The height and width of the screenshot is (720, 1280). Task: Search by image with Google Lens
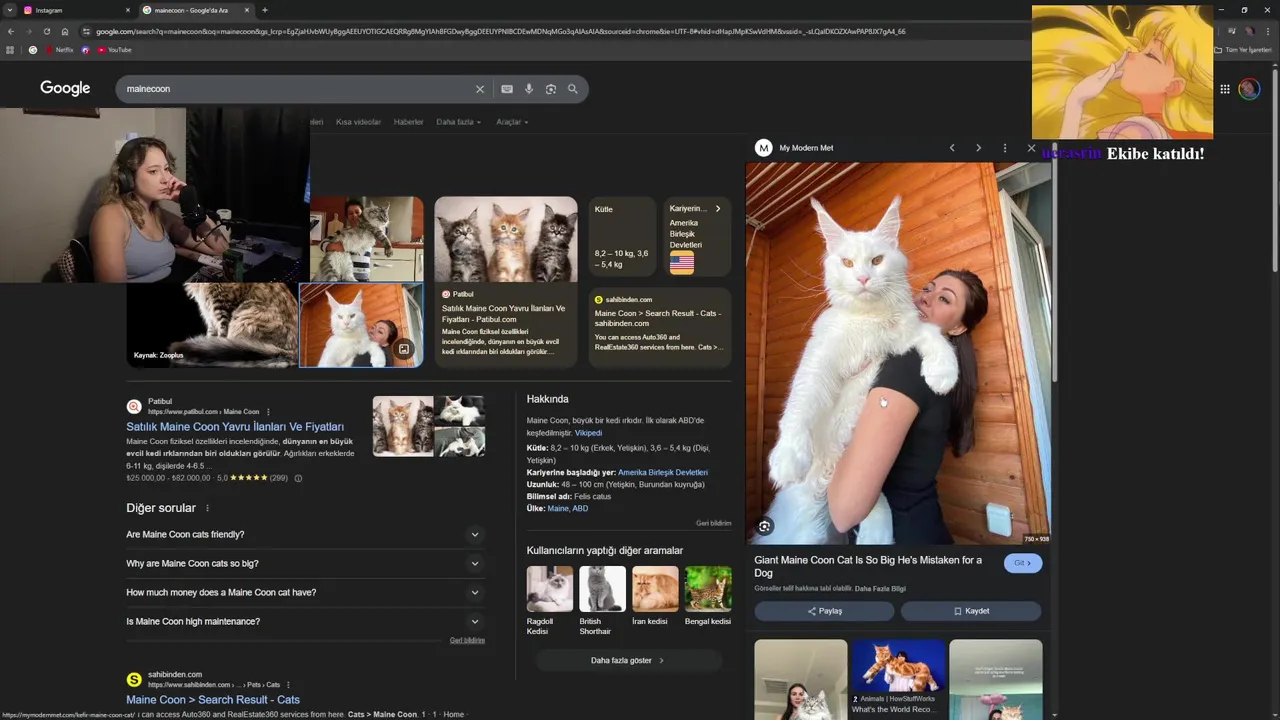pyautogui.click(x=551, y=89)
